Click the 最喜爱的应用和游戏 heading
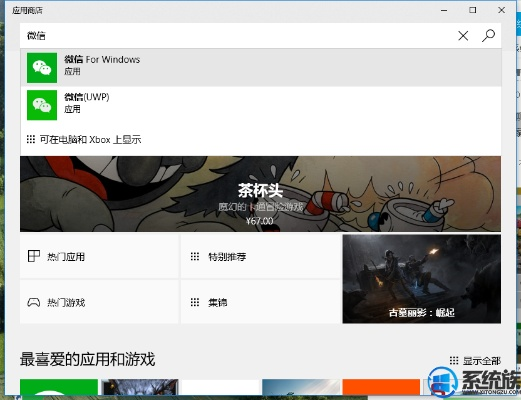The image size is (521, 400). [87, 359]
